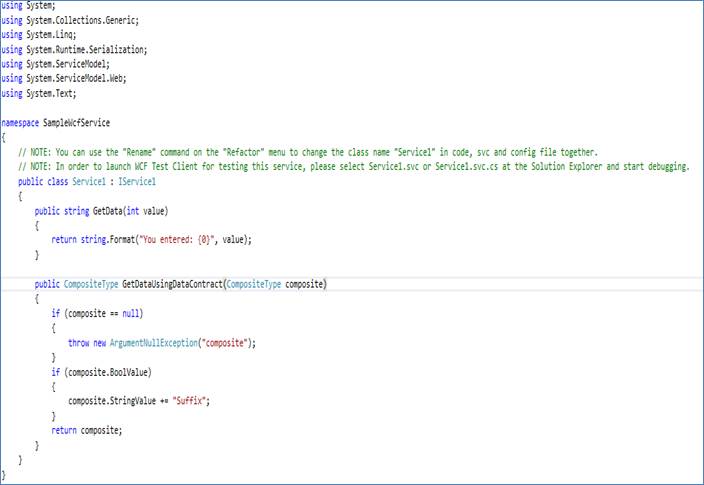Click the return composite statement

pyautogui.click(x=87, y=430)
